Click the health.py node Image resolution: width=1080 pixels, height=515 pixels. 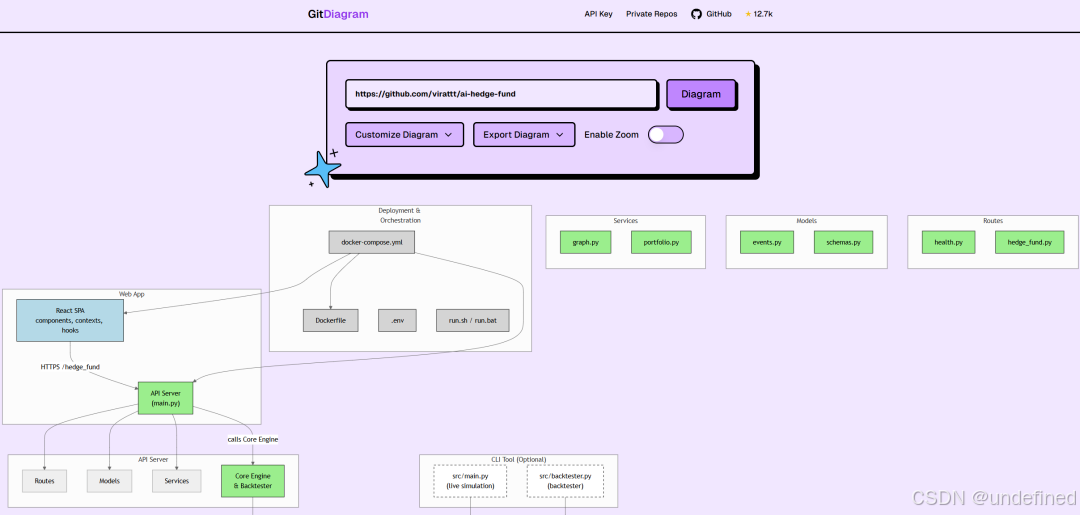click(948, 242)
